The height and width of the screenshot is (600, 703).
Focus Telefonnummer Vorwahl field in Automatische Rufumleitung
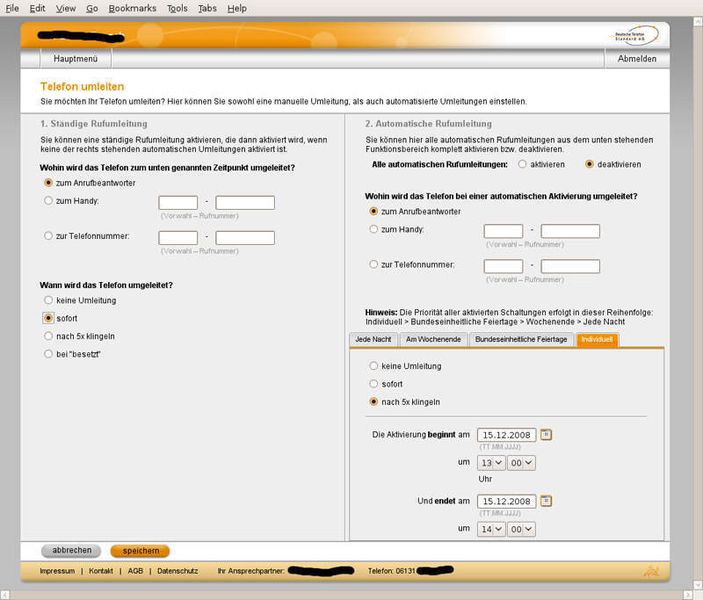click(503, 266)
